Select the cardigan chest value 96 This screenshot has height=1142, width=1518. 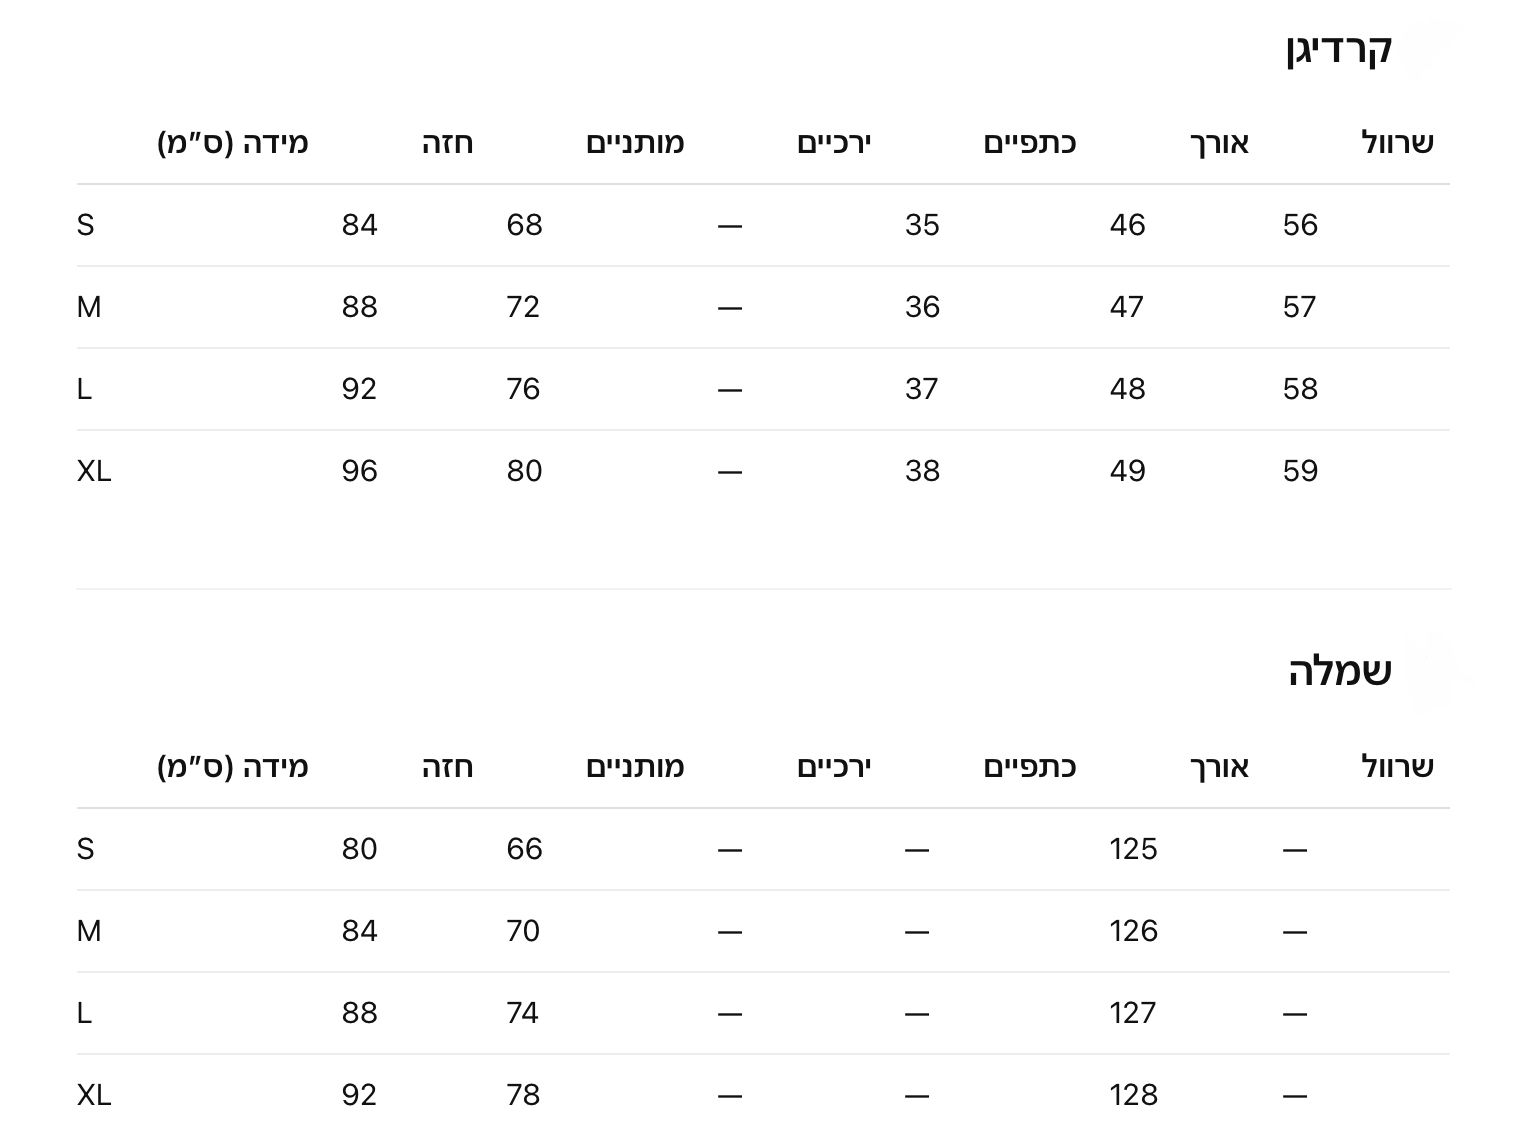click(359, 471)
